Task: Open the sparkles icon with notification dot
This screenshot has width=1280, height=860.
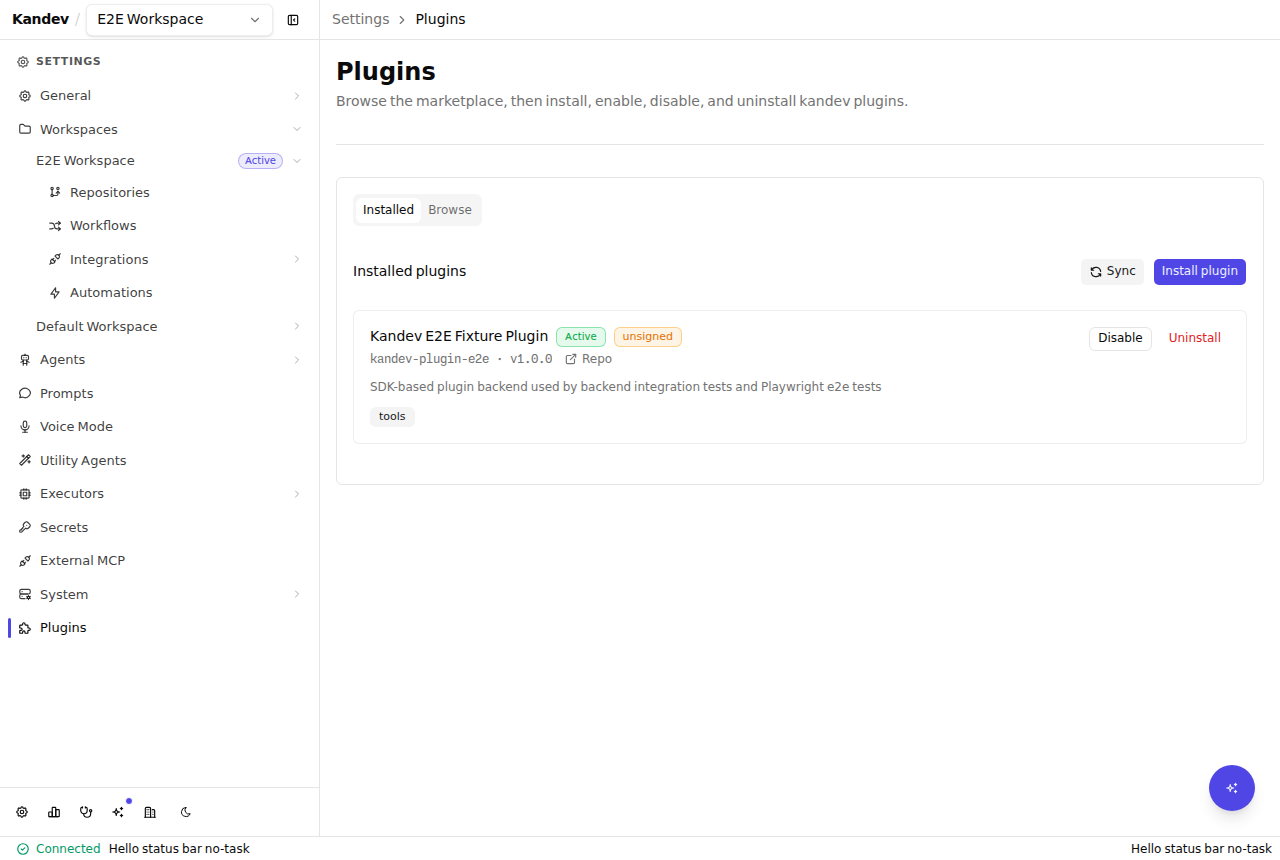Action: pyautogui.click(x=118, y=812)
